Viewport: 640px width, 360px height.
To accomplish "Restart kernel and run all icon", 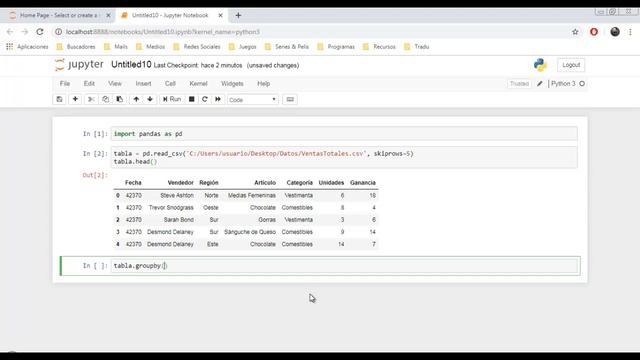I will point(218,99).
